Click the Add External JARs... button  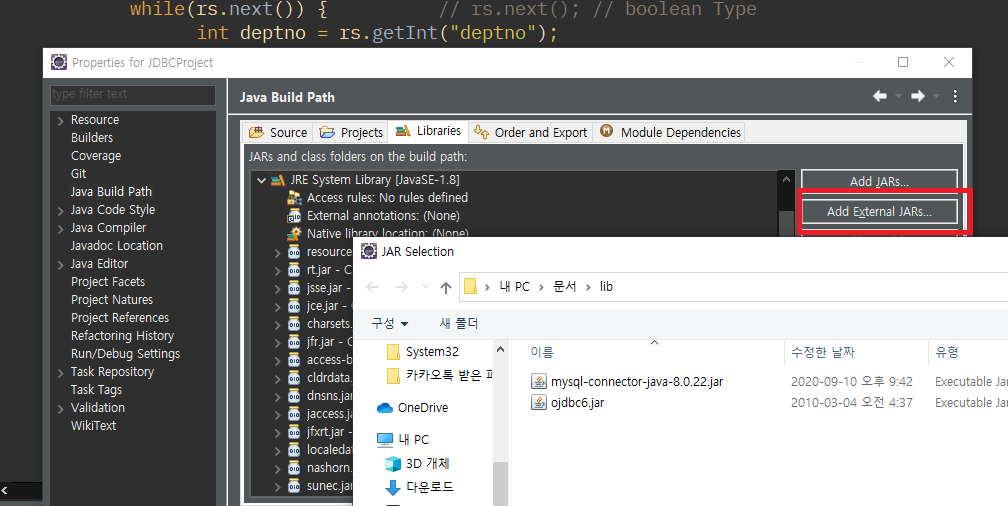point(879,212)
